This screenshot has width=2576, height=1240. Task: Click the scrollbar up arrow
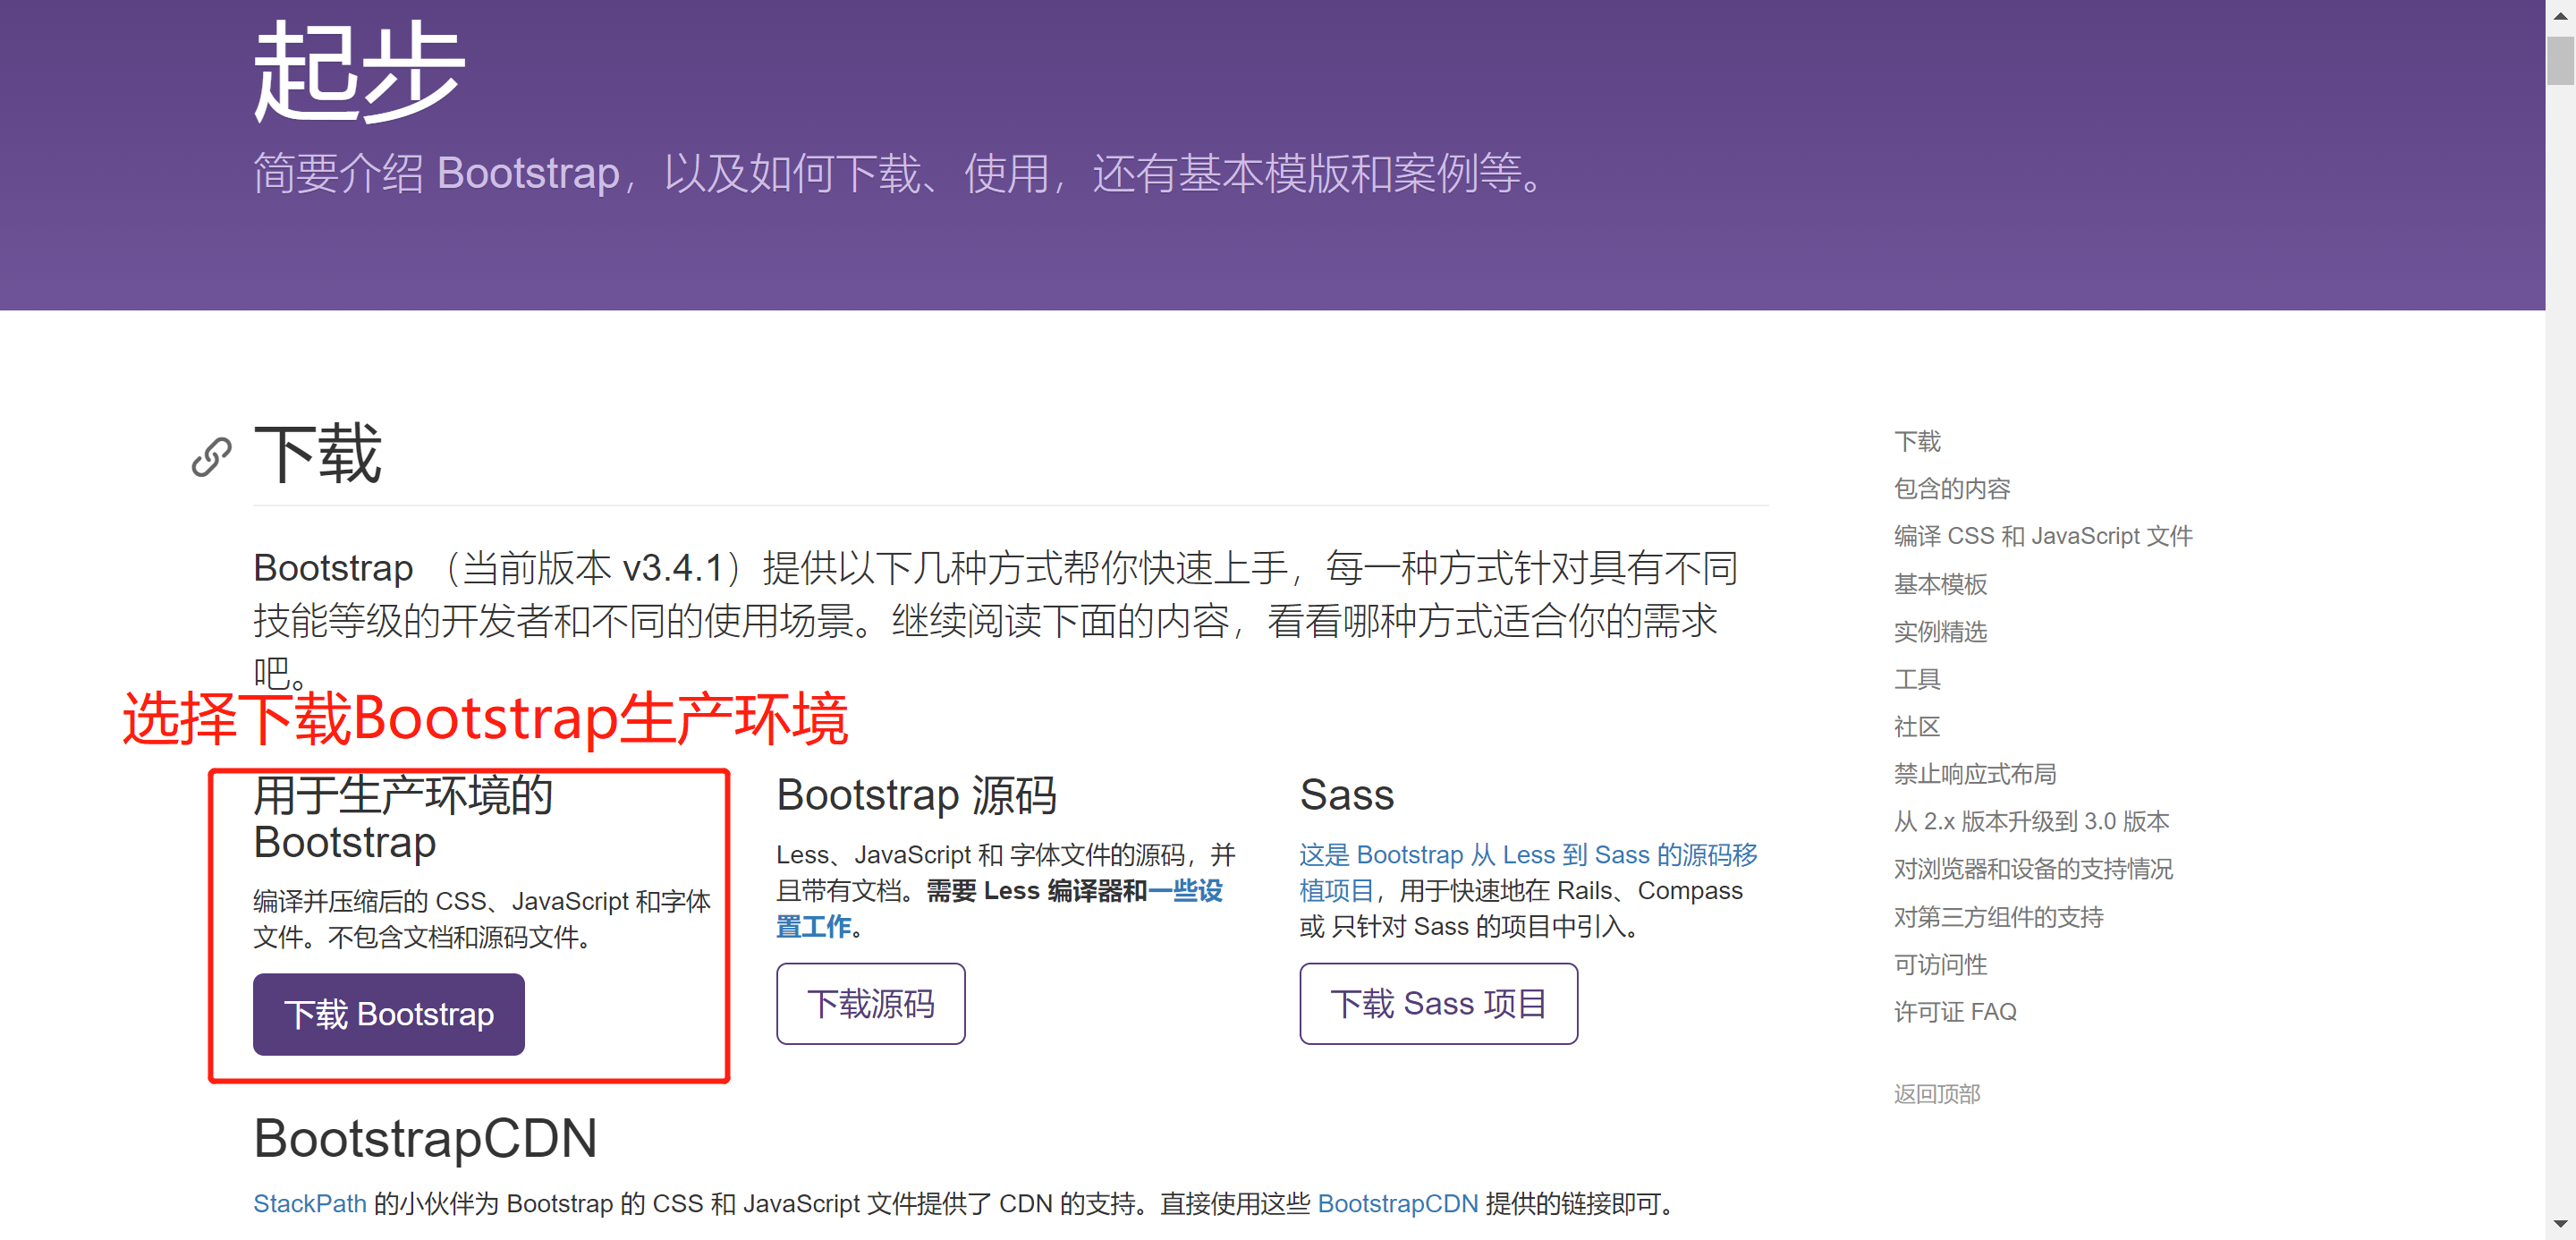(x=2560, y=15)
